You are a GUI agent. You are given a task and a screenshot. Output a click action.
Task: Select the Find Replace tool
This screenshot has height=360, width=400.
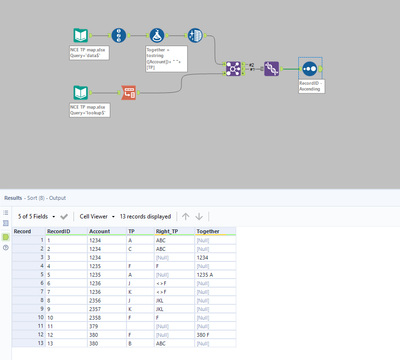click(x=233, y=69)
